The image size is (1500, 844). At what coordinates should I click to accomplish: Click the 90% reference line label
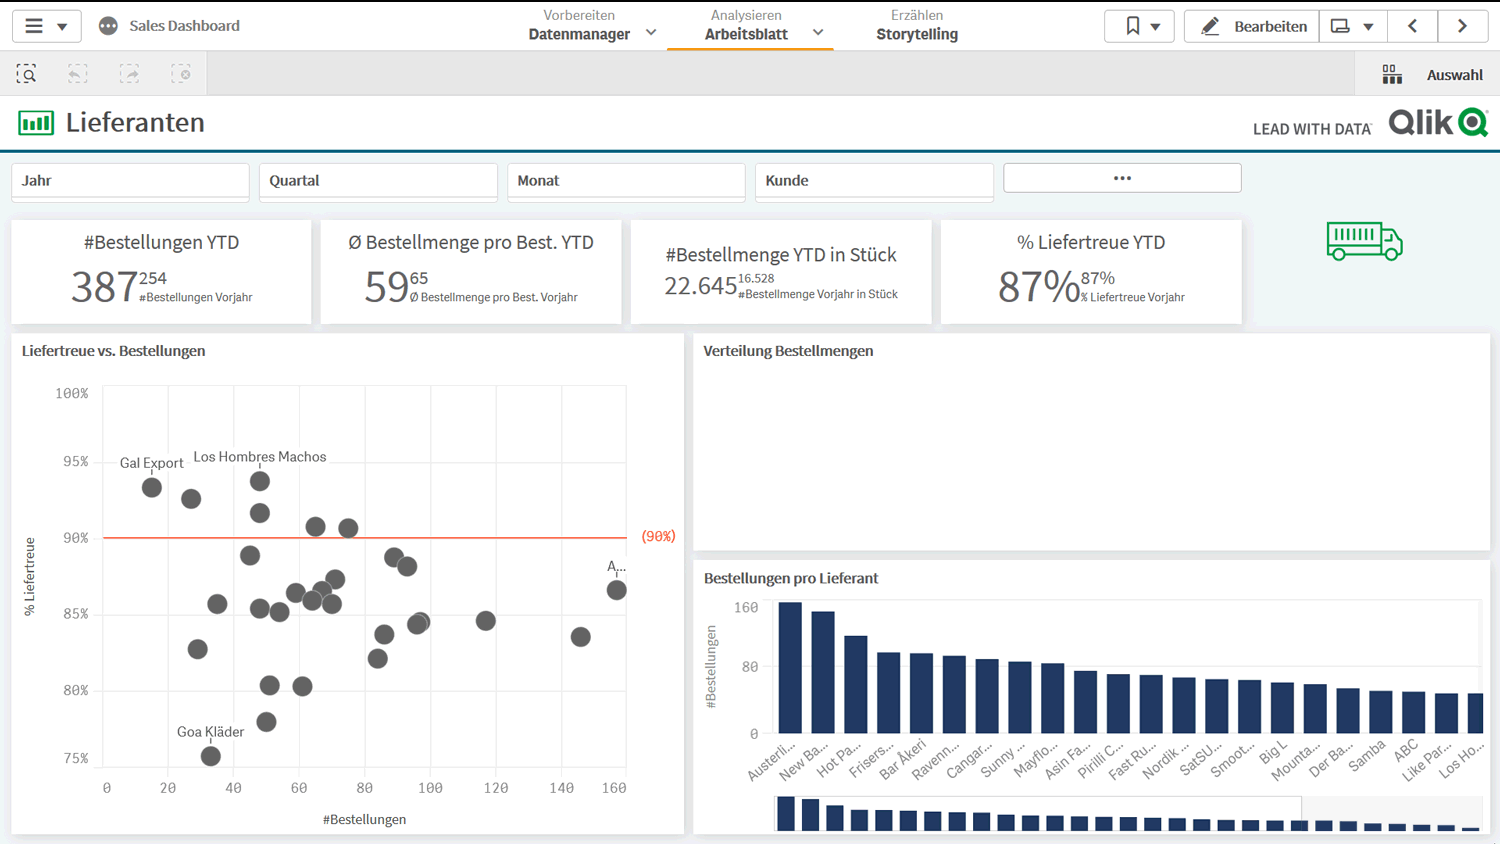pyautogui.click(x=658, y=537)
